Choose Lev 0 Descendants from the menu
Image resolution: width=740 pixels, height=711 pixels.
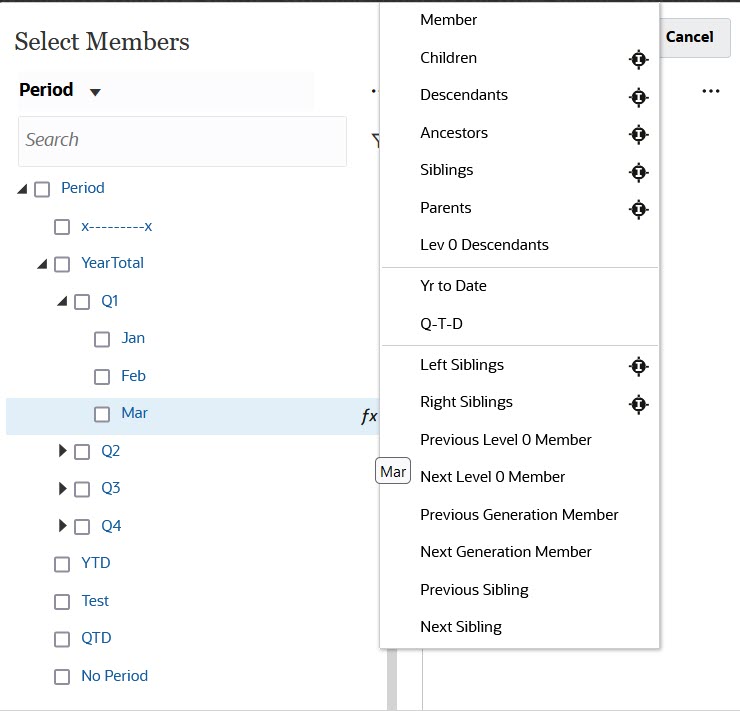(x=484, y=245)
